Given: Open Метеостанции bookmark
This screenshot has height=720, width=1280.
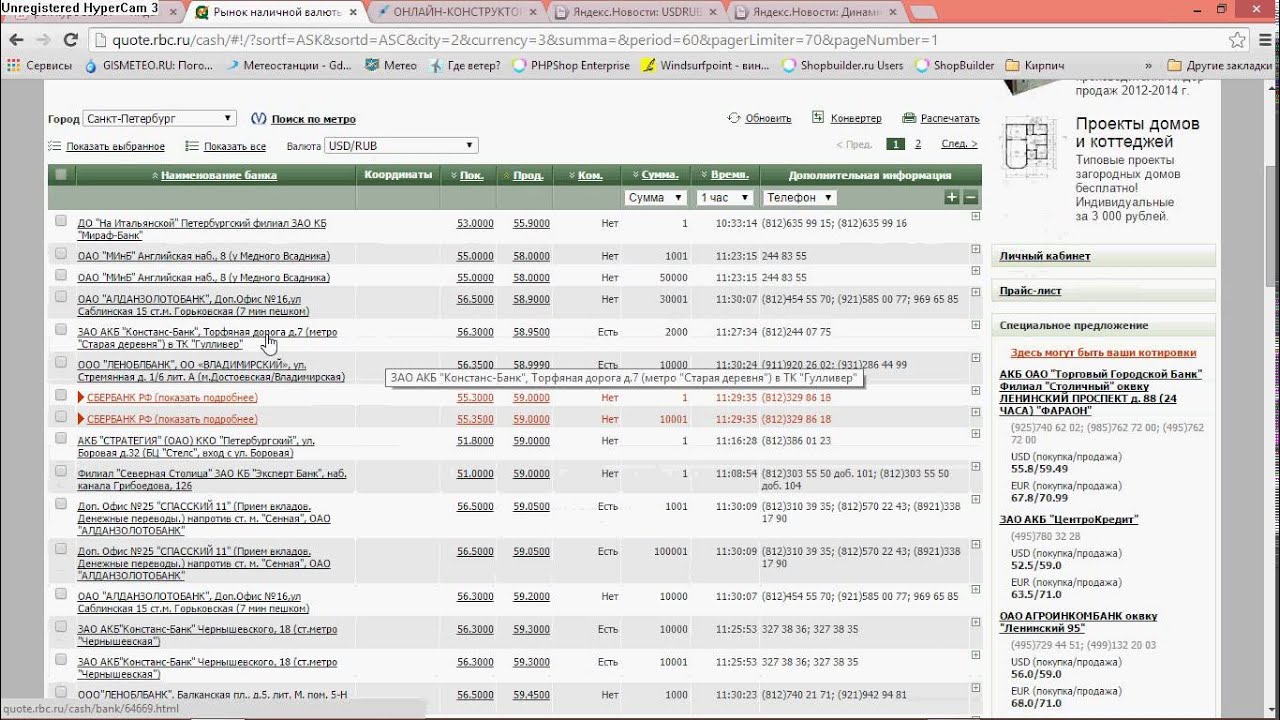Looking at the screenshot, I should point(288,65).
